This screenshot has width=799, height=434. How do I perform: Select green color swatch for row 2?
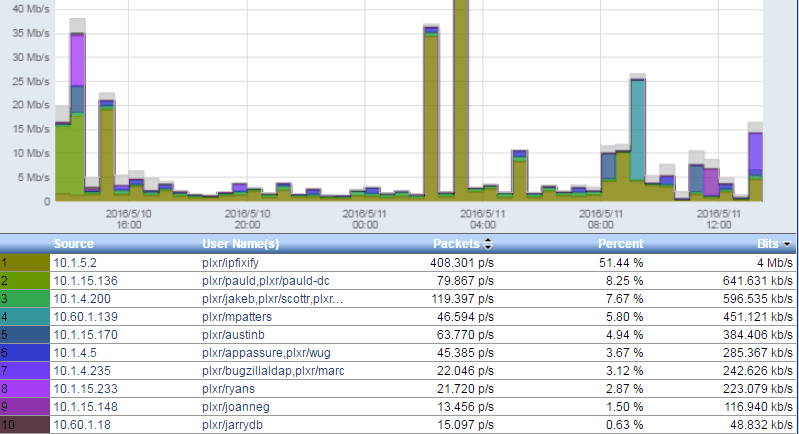point(25,281)
